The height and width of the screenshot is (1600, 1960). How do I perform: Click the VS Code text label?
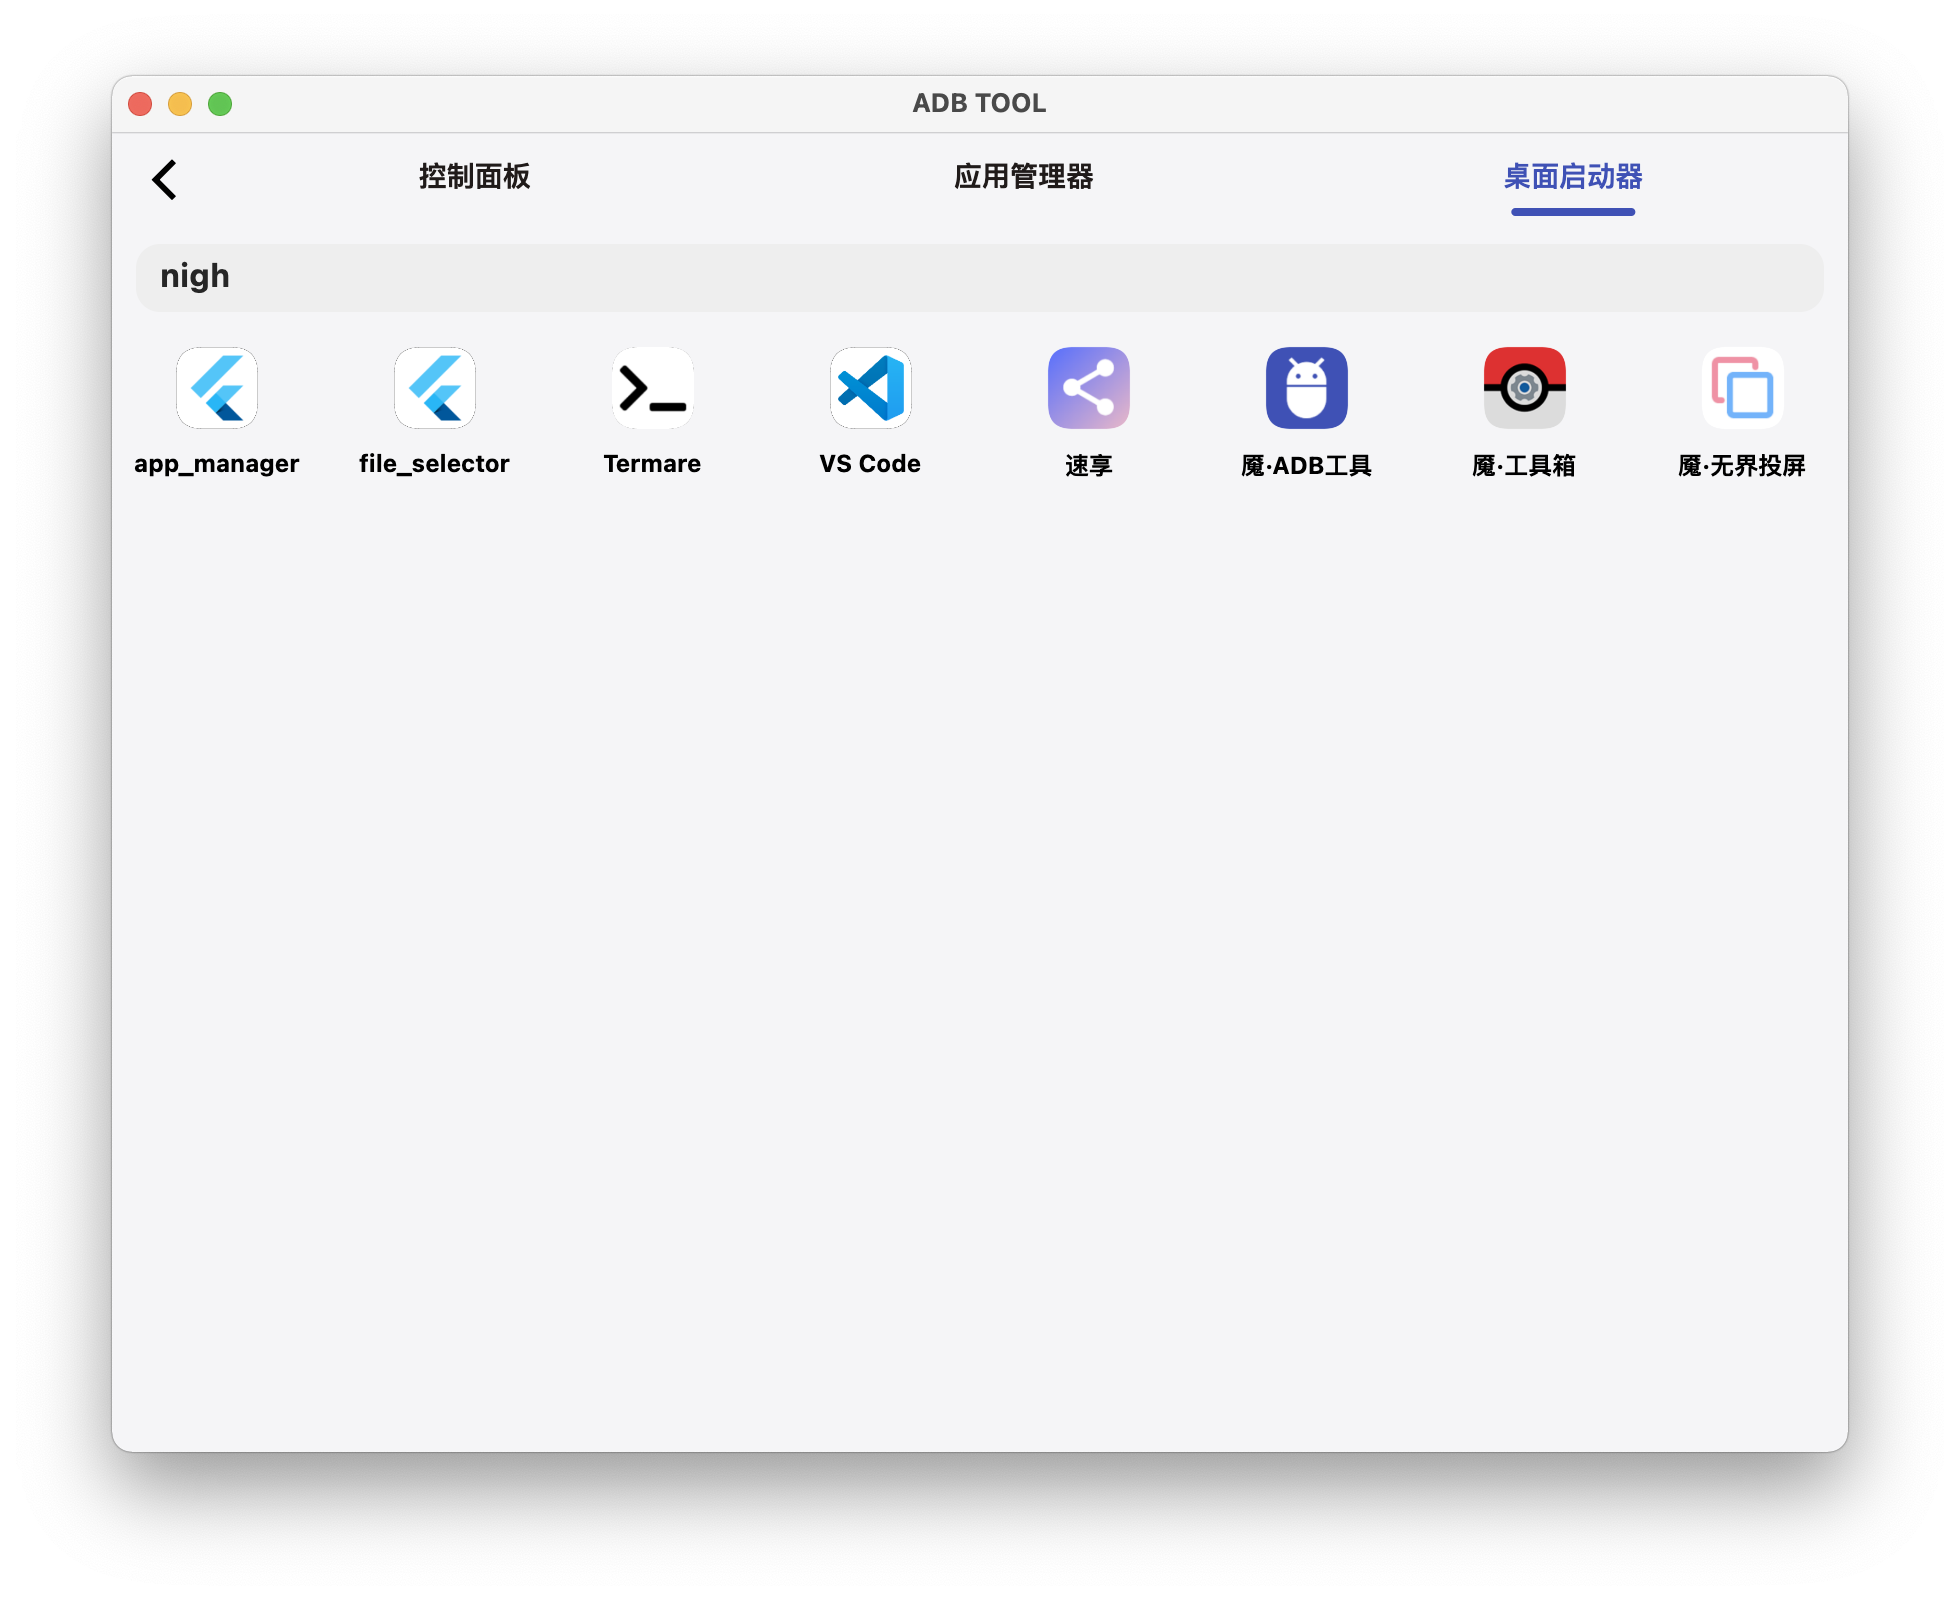[870, 464]
